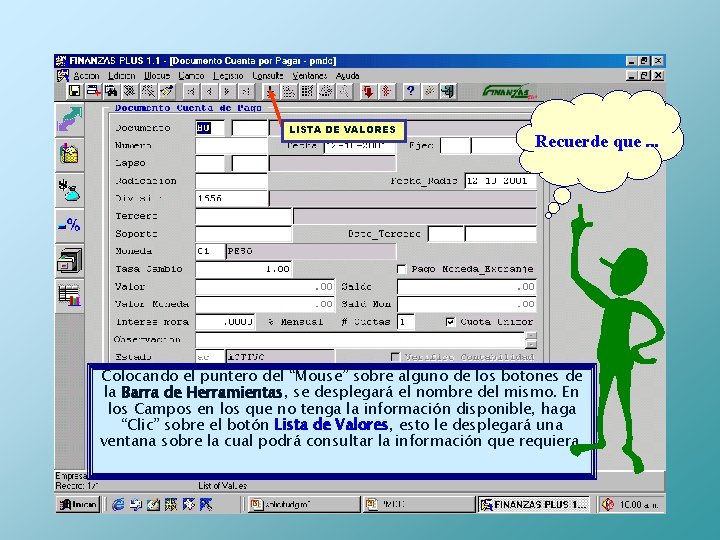Click the Numero input field
This screenshot has height=540, width=720.
click(231, 146)
